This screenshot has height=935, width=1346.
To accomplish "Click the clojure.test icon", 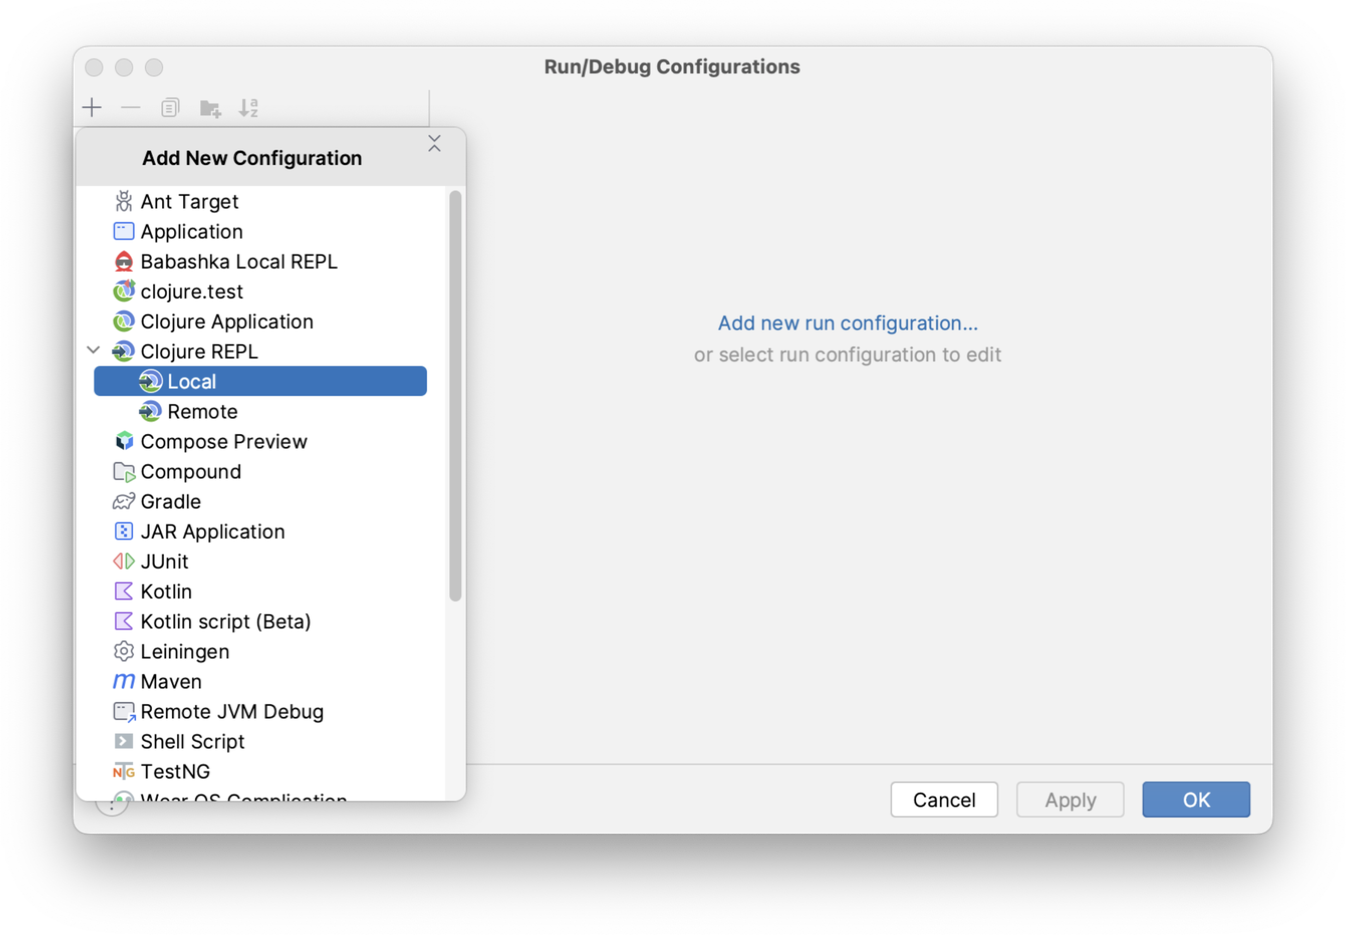I will [x=123, y=291].
